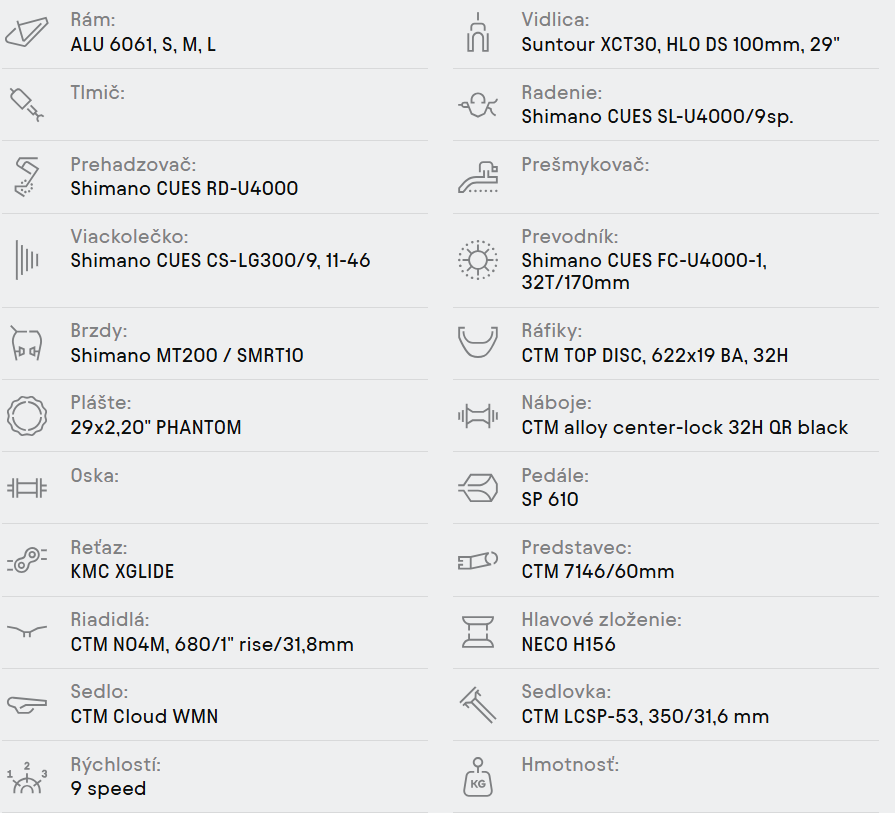Viewport: 895px width, 813px height.
Task: Click the brakes icon beside Brzdy
Action: click(x=27, y=343)
